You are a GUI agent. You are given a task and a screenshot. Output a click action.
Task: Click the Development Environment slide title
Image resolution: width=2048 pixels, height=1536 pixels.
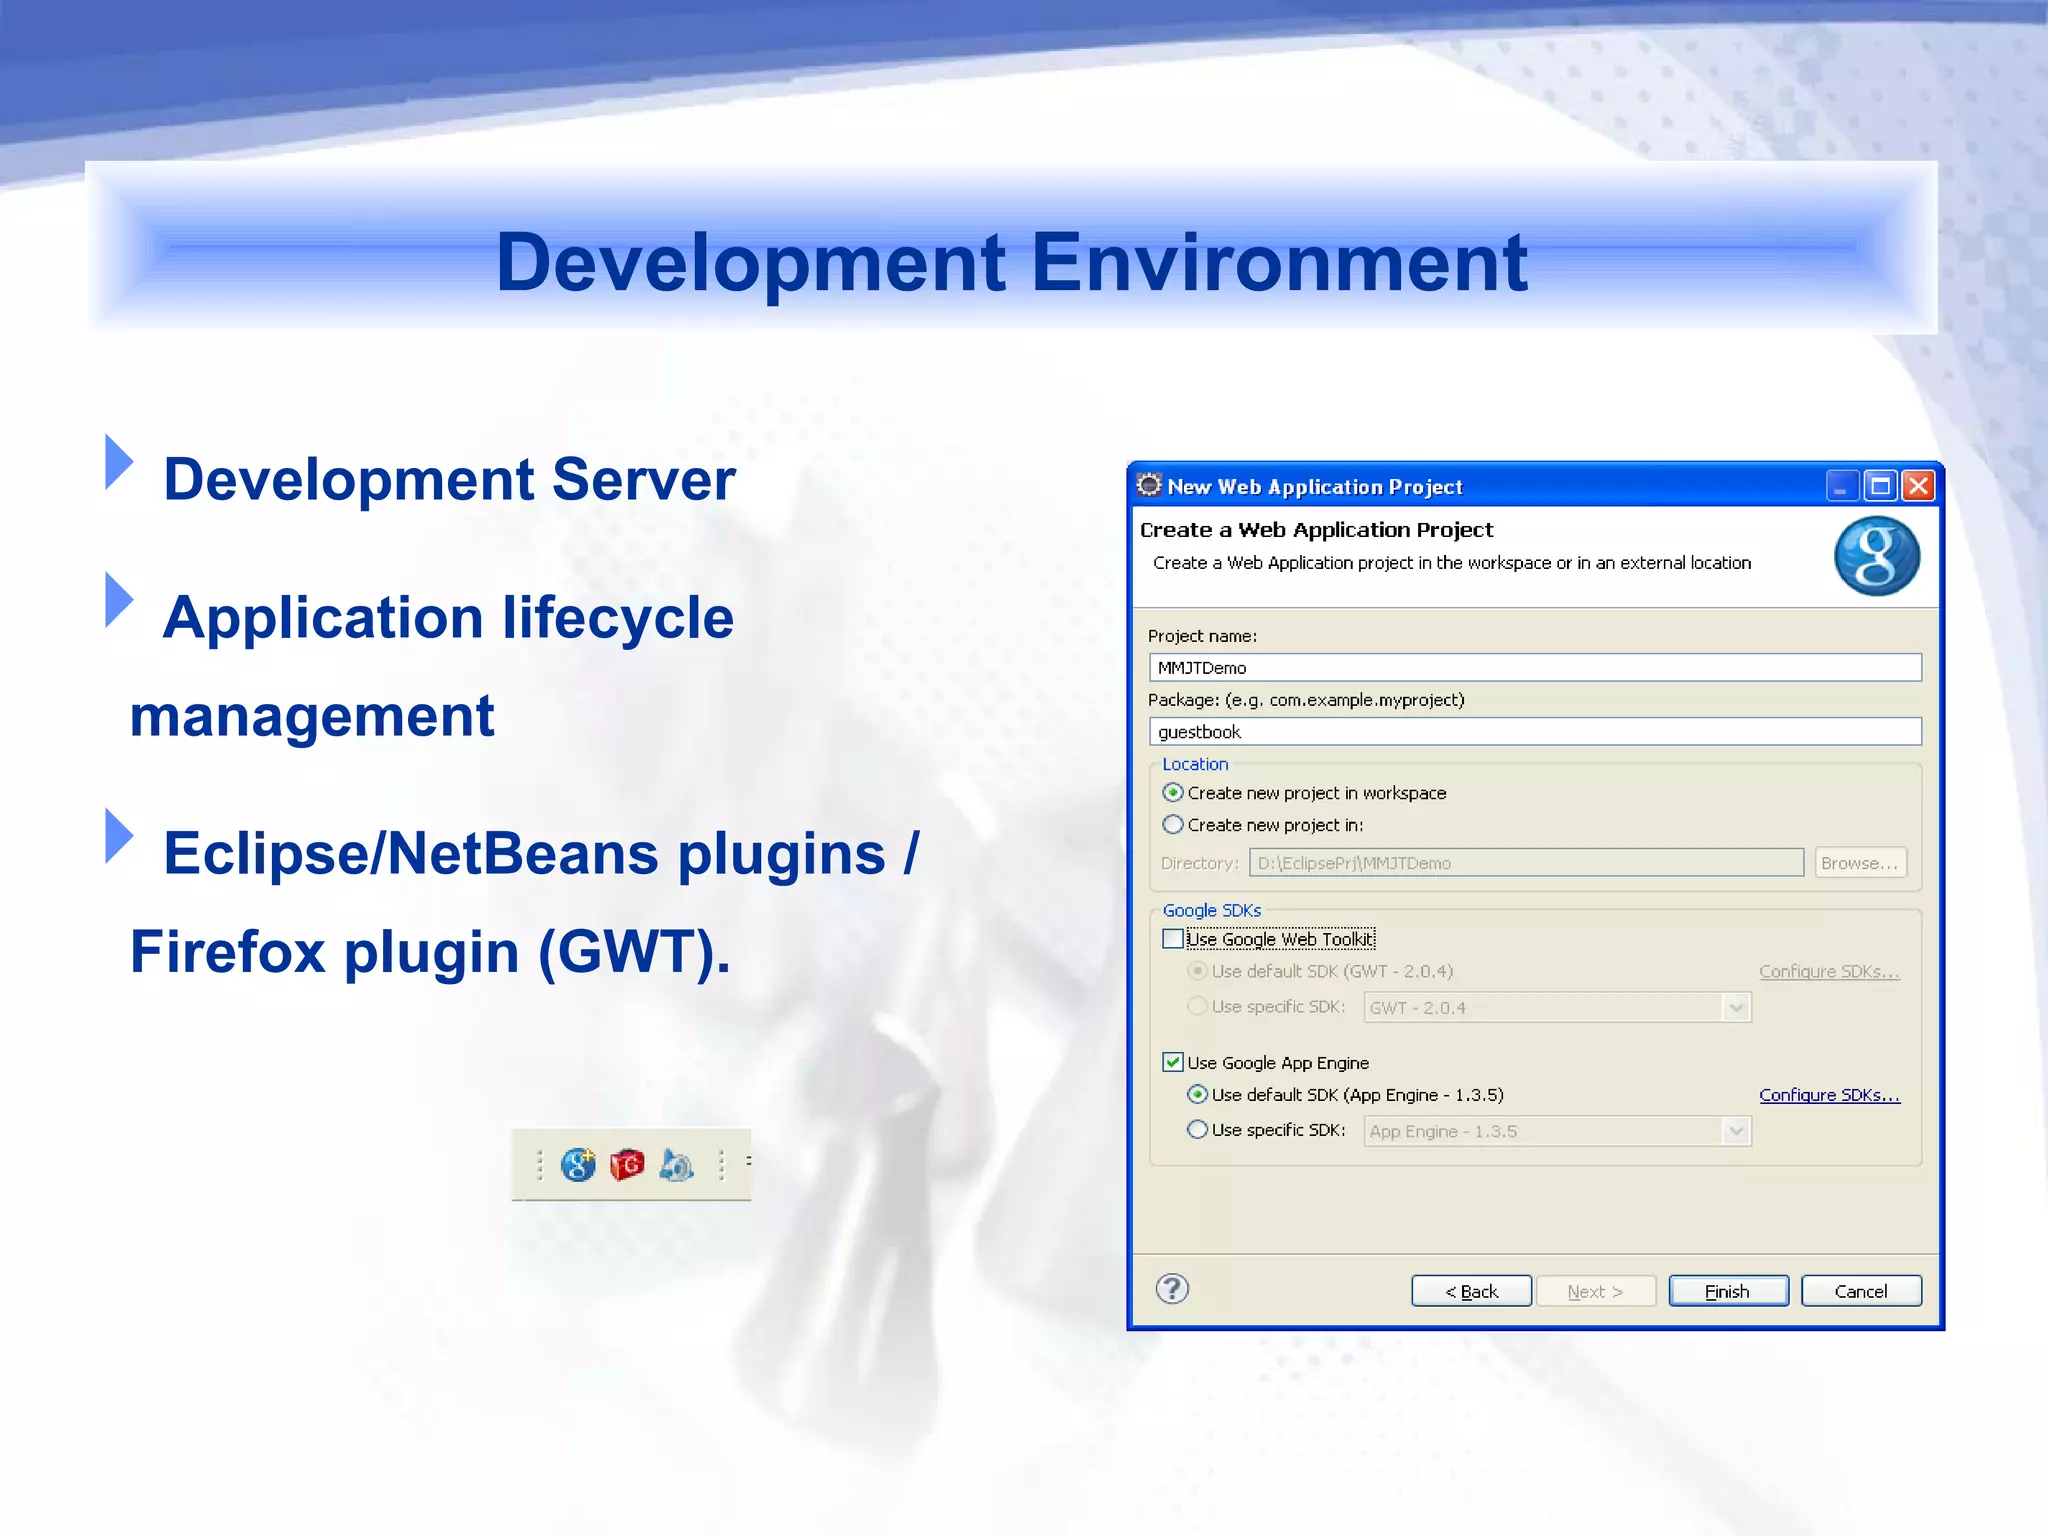coord(1011,262)
